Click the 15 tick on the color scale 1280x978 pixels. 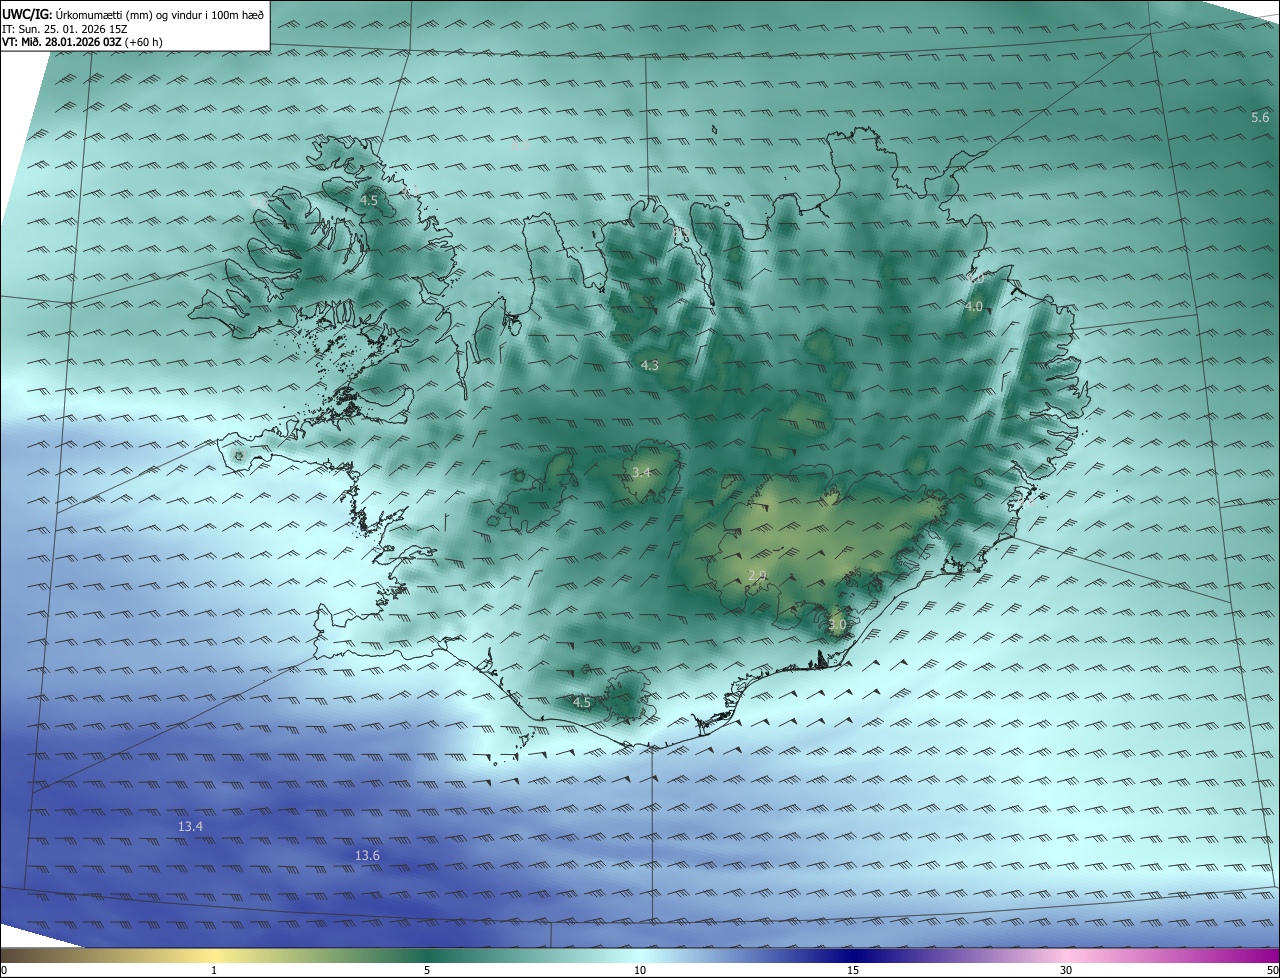[853, 970]
